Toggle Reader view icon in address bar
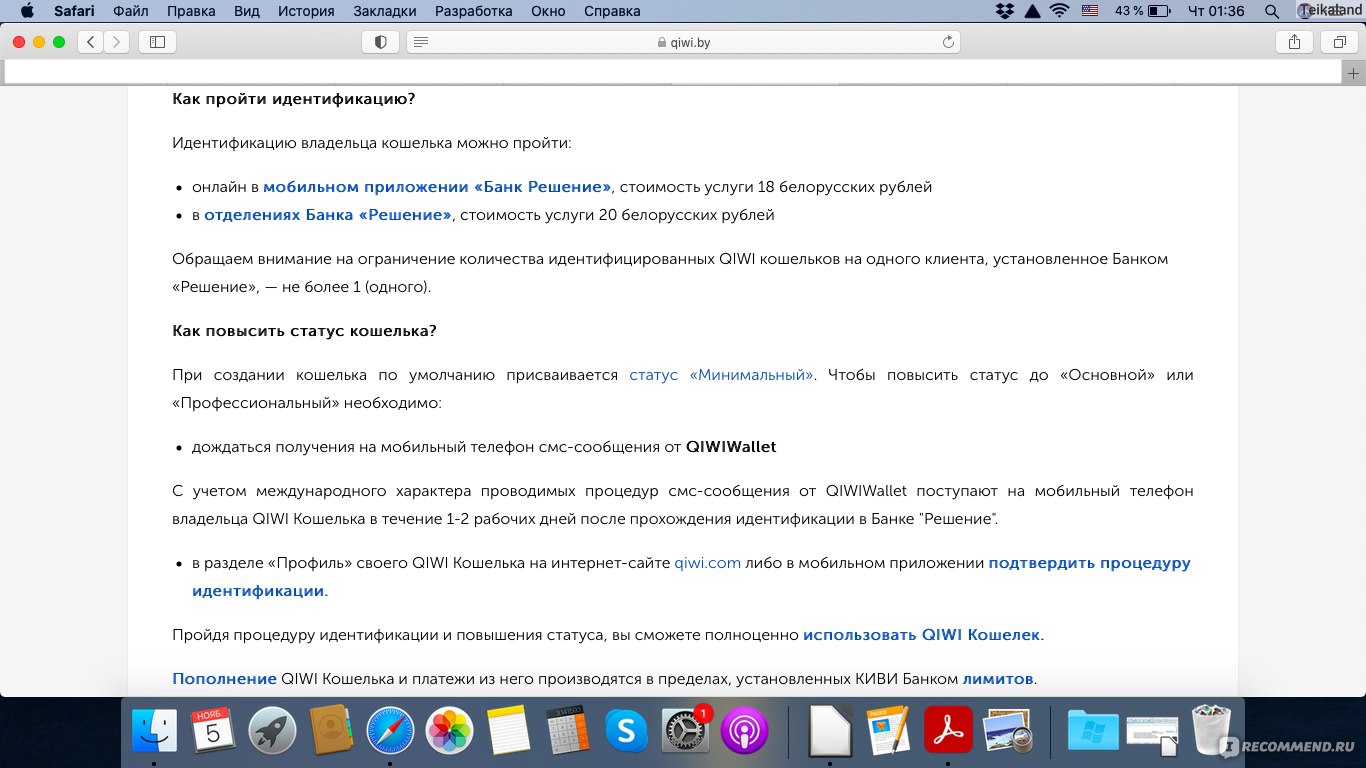Screen dimensions: 1366x768 (x=421, y=42)
